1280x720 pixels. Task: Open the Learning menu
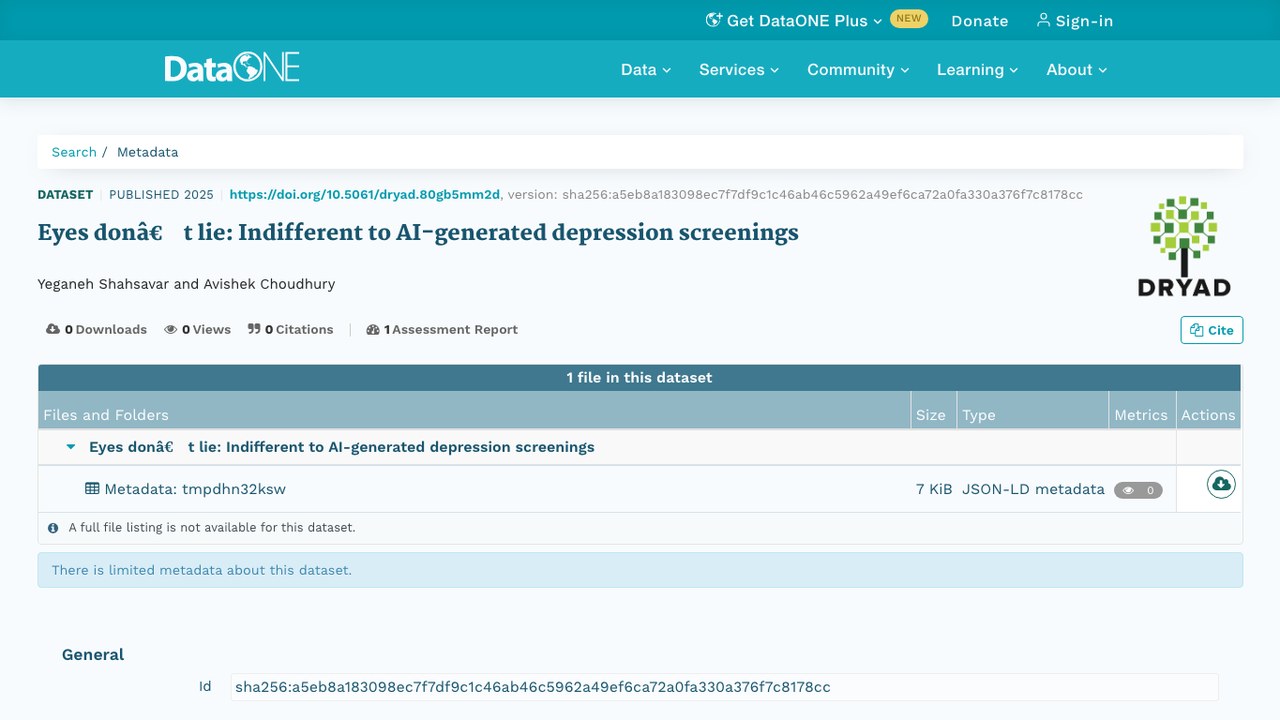click(x=977, y=69)
